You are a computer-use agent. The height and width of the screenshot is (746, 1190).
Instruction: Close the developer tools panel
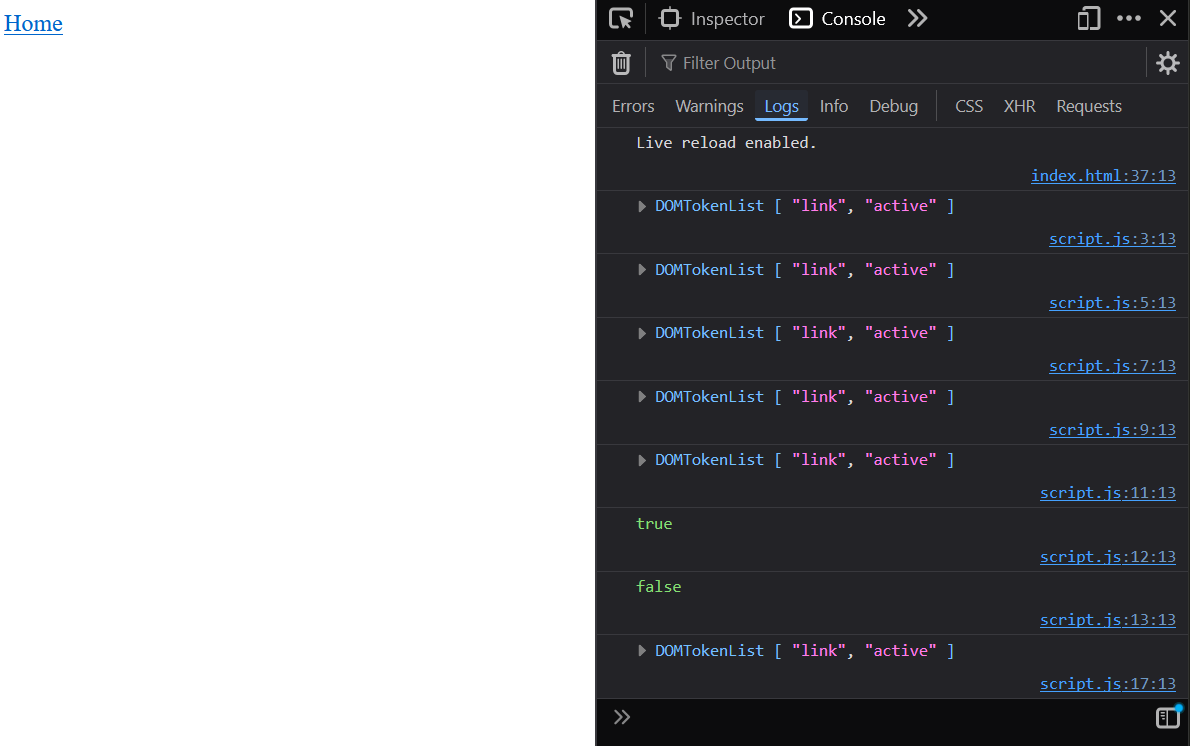pos(1168,19)
